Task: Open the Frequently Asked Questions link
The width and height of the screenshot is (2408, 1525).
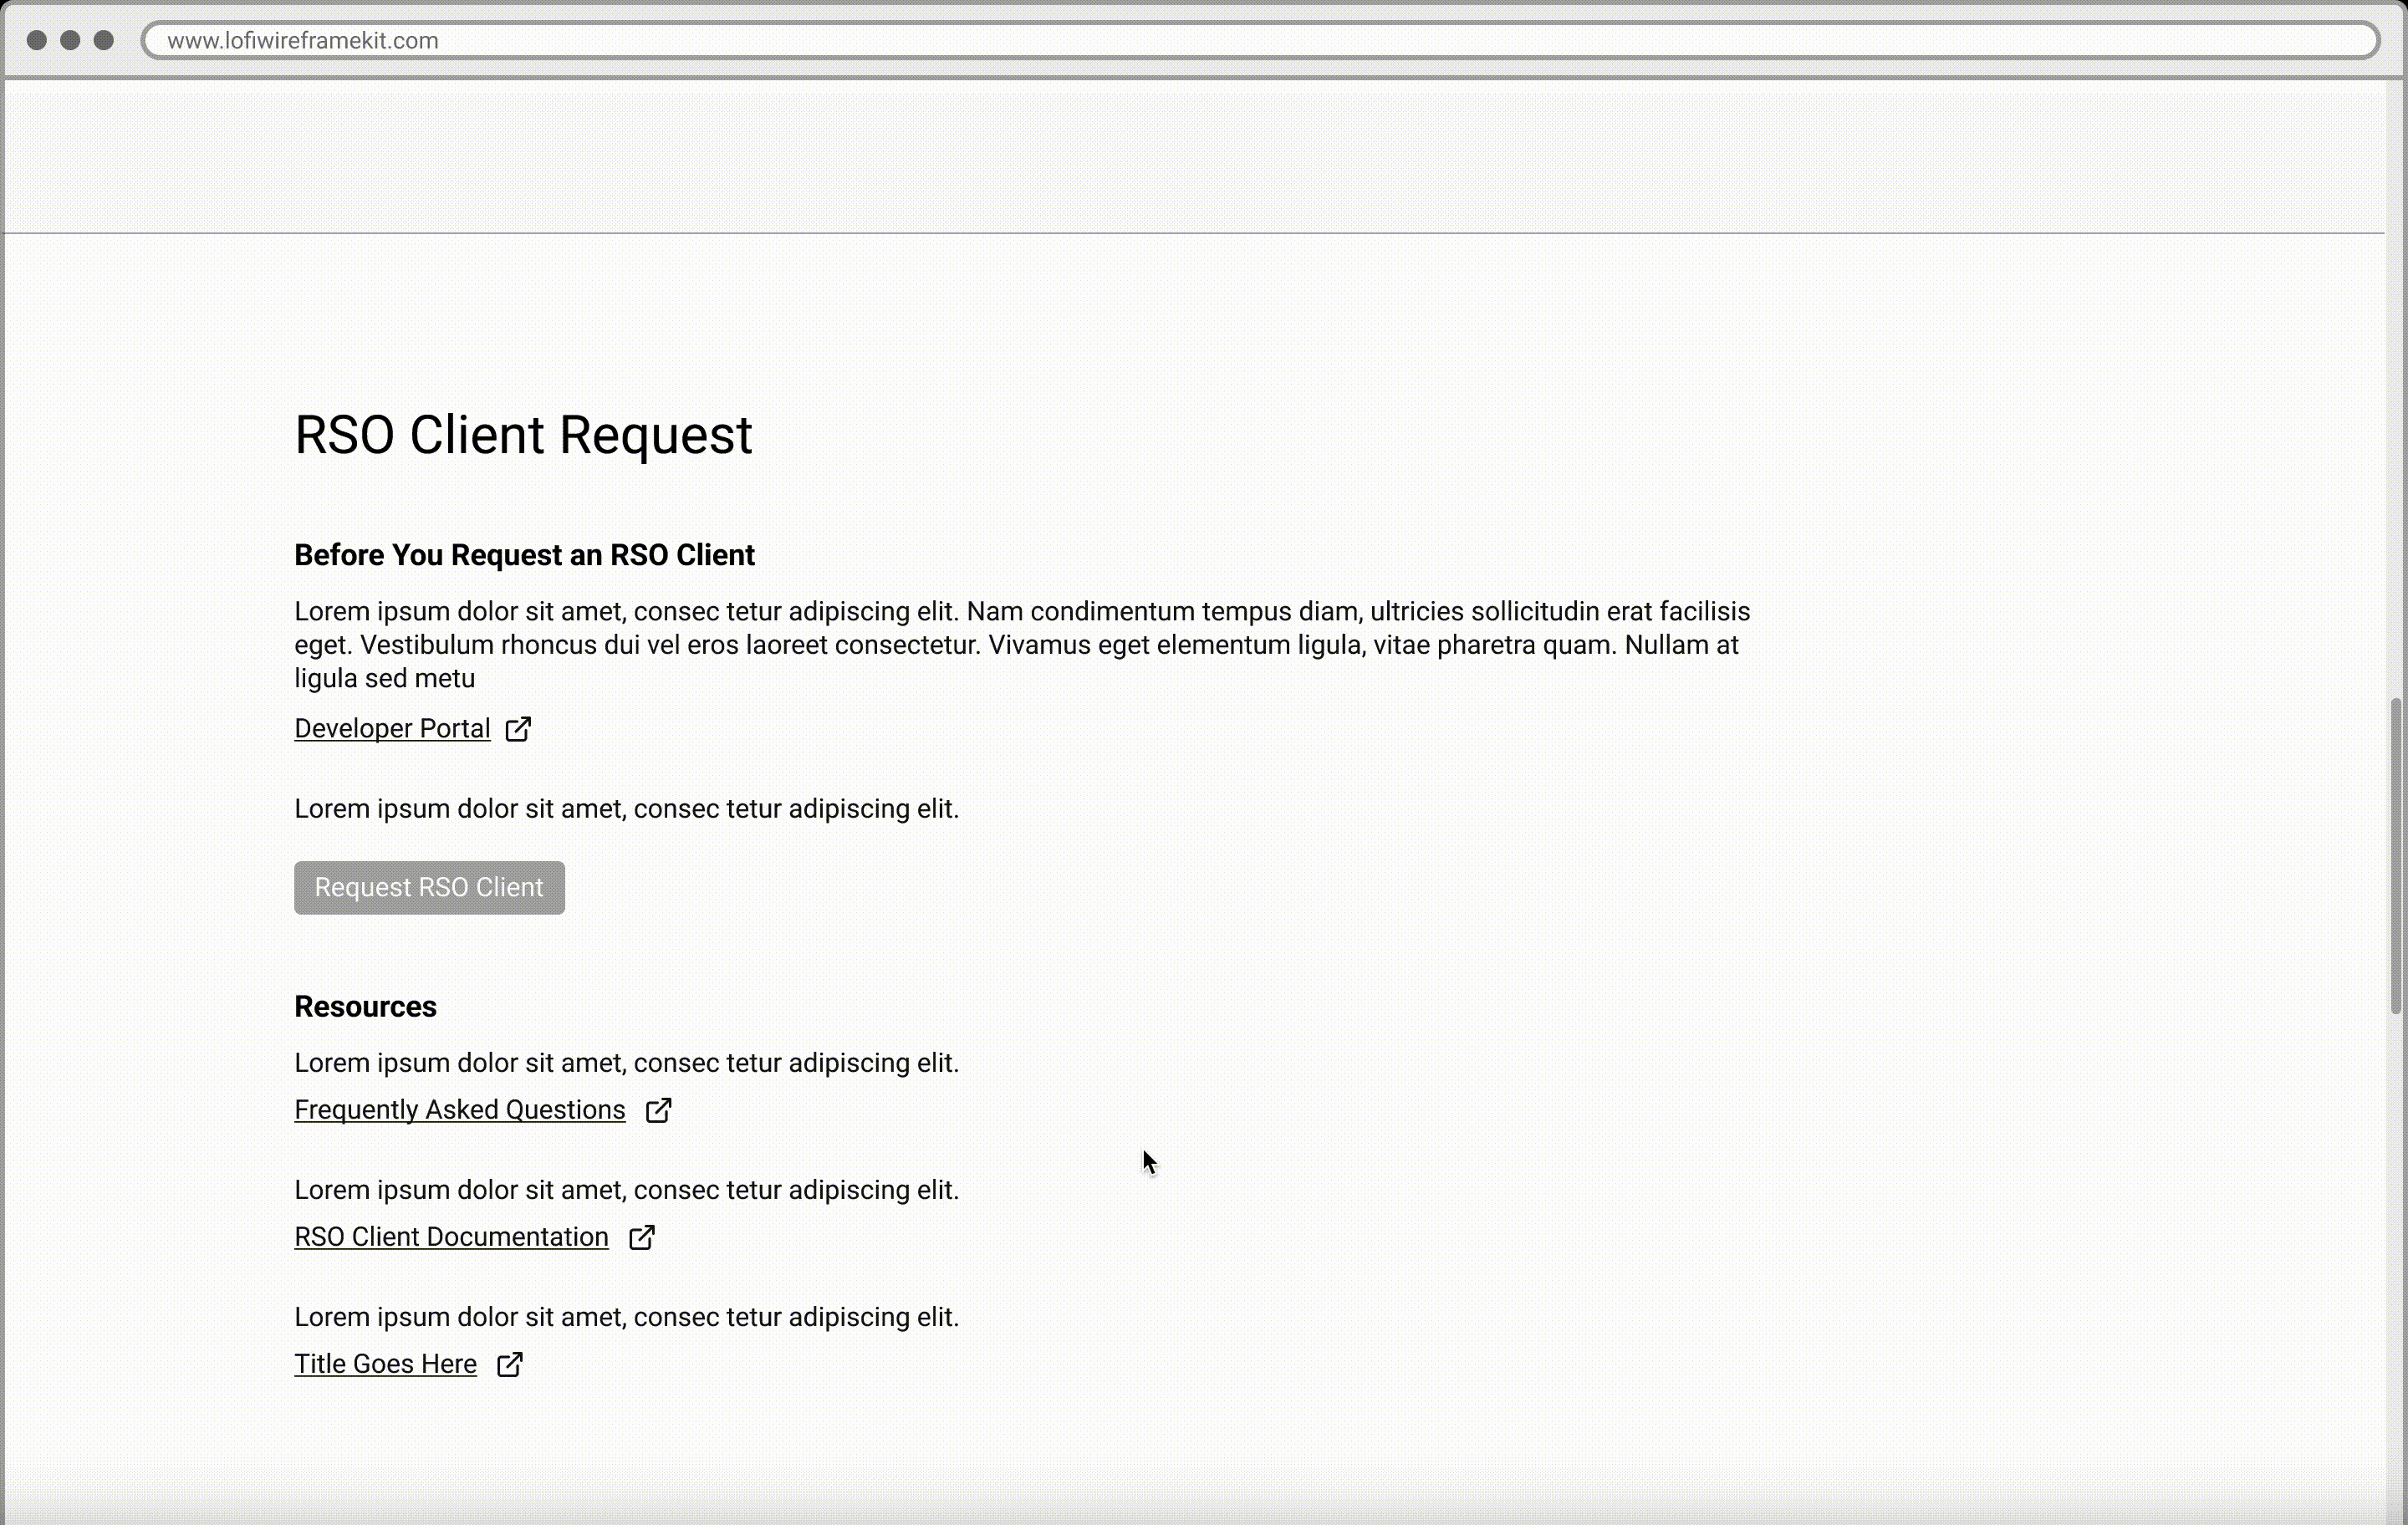Action: click(x=459, y=1110)
